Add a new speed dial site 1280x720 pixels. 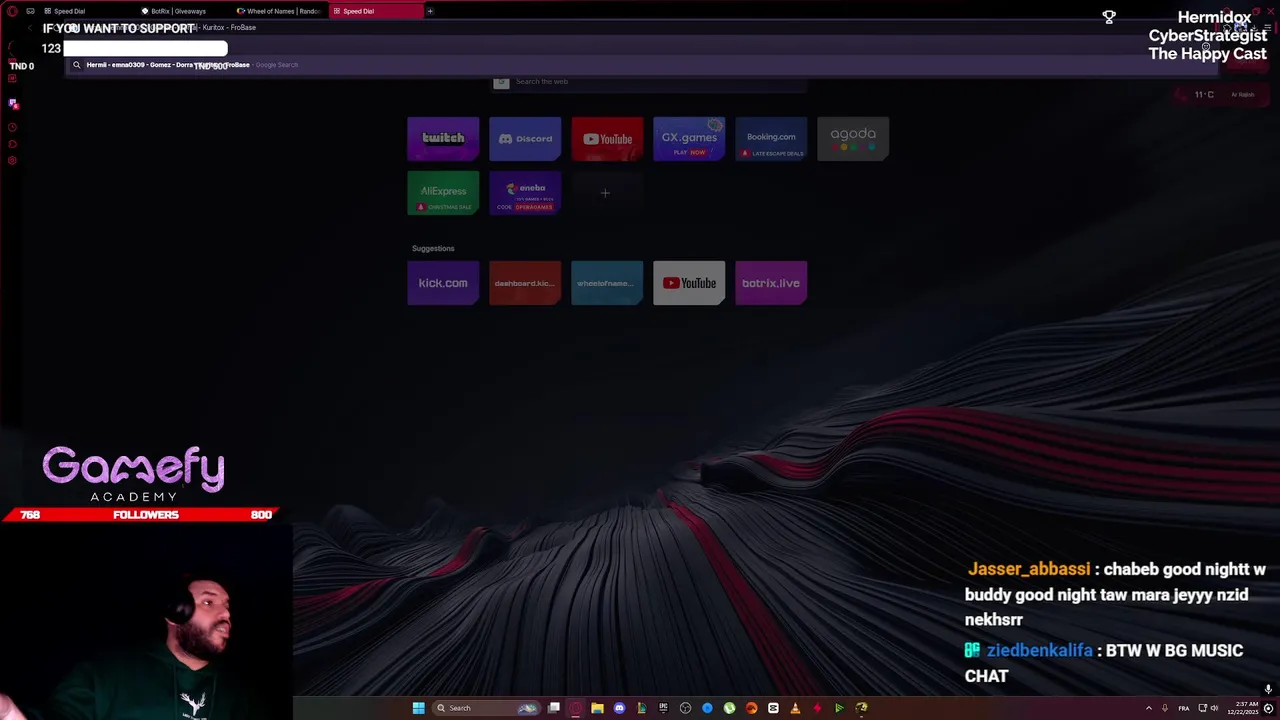click(605, 193)
